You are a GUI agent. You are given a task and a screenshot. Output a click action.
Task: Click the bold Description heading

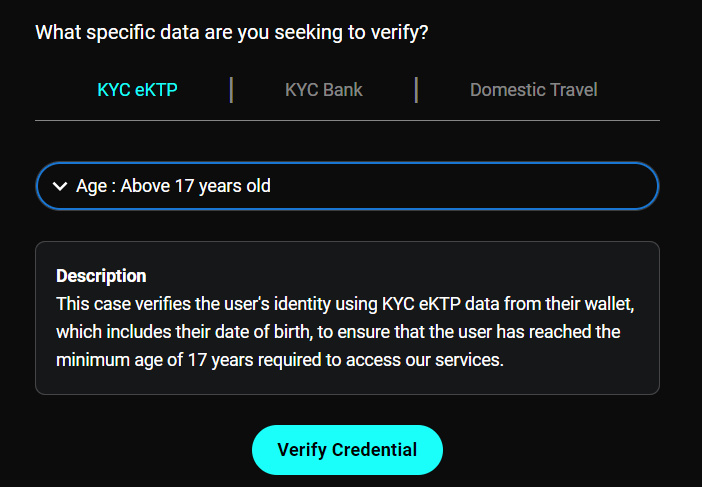point(101,276)
